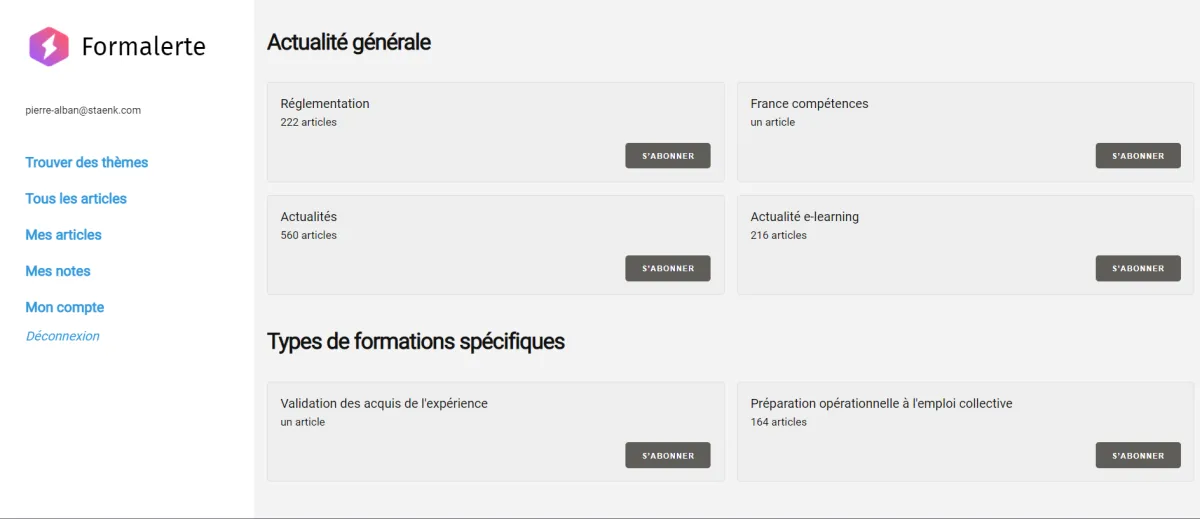Navigate to Mes notes

[x=58, y=271]
